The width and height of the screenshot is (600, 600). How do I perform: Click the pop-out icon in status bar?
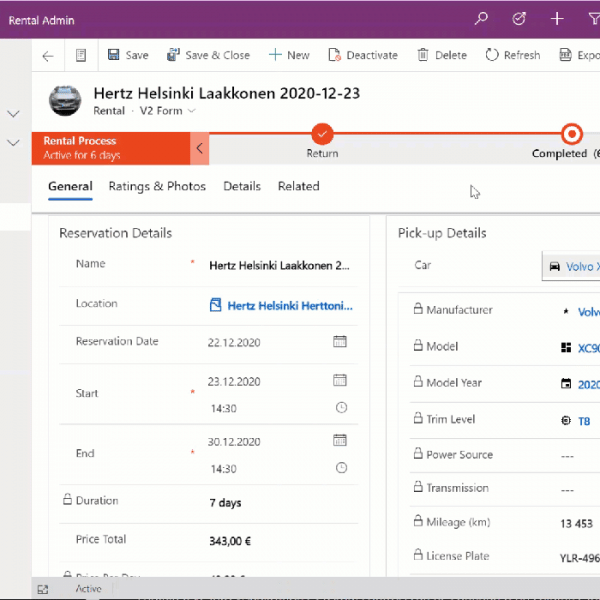[x=42, y=589]
